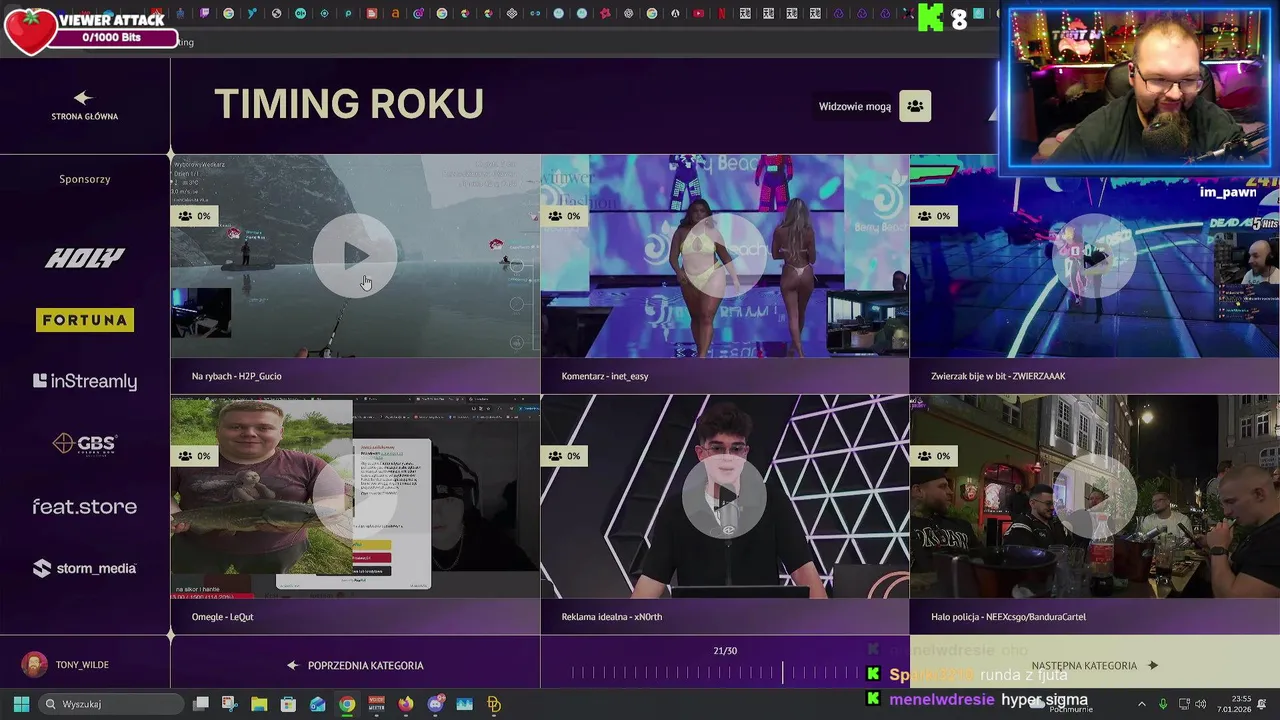Play the Reklama idealna - xN0rth clip
This screenshot has height=720, width=1280.
[725, 496]
